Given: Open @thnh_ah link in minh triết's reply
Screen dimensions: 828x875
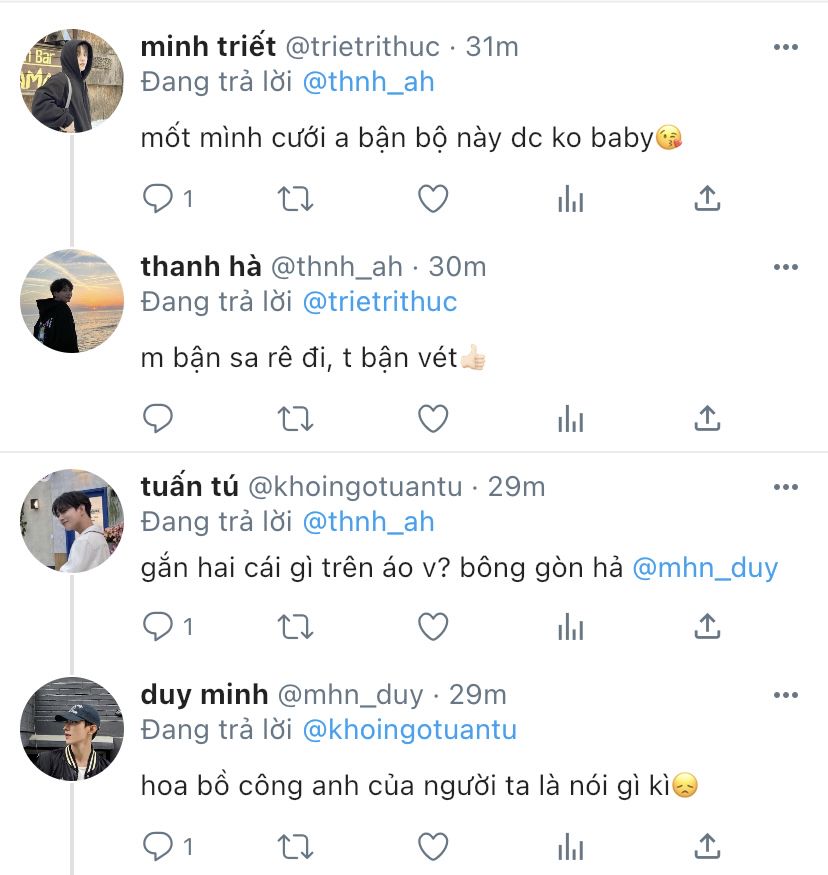Looking at the screenshot, I should point(368,82).
